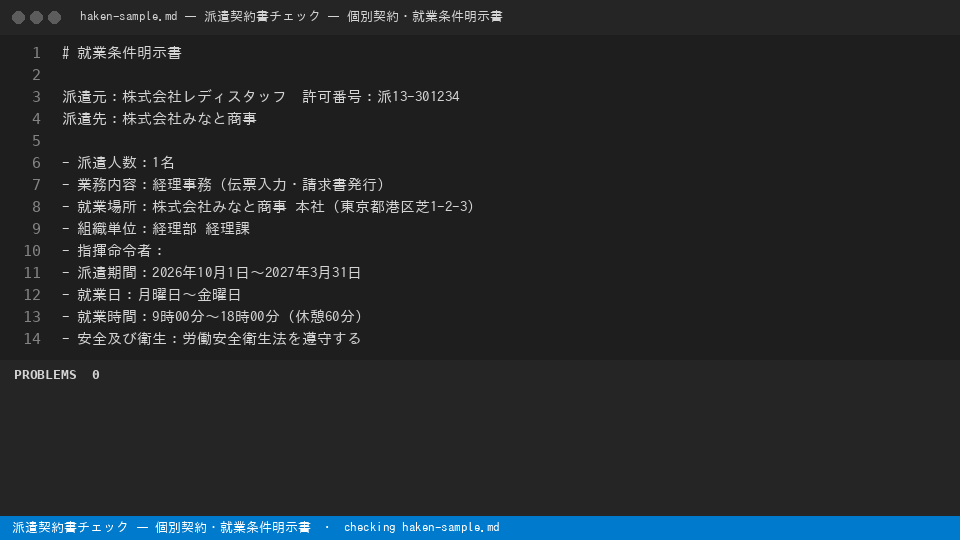Click line number 14 in the gutter
The height and width of the screenshot is (540, 960).
[x=32, y=339]
